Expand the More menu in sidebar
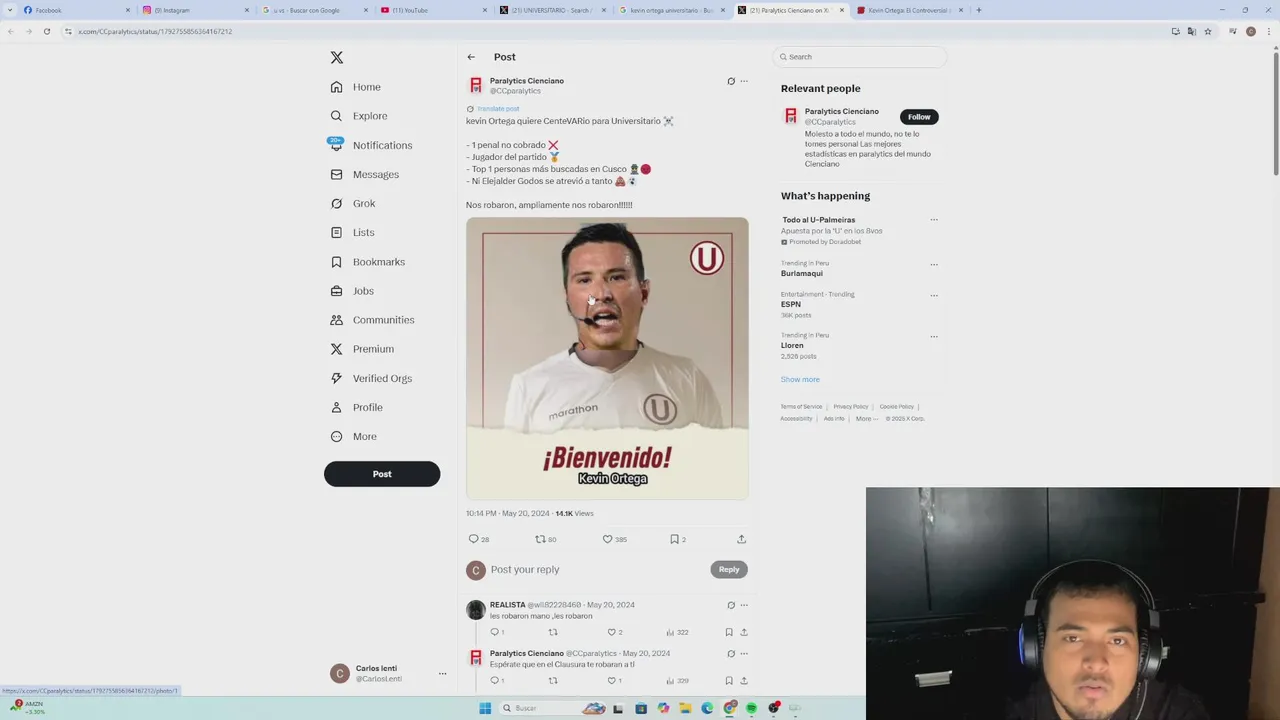Viewport: 1280px width, 720px height. pos(353,436)
